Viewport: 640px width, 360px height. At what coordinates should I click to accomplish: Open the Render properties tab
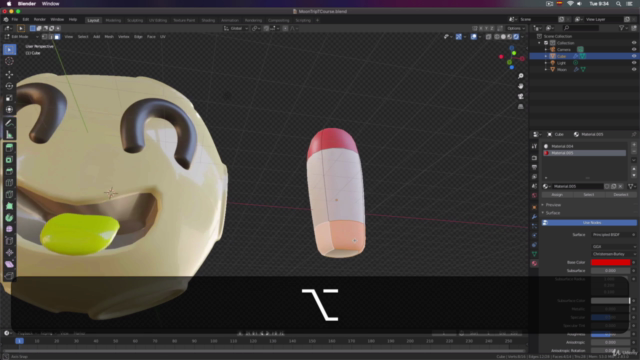tap(534, 158)
